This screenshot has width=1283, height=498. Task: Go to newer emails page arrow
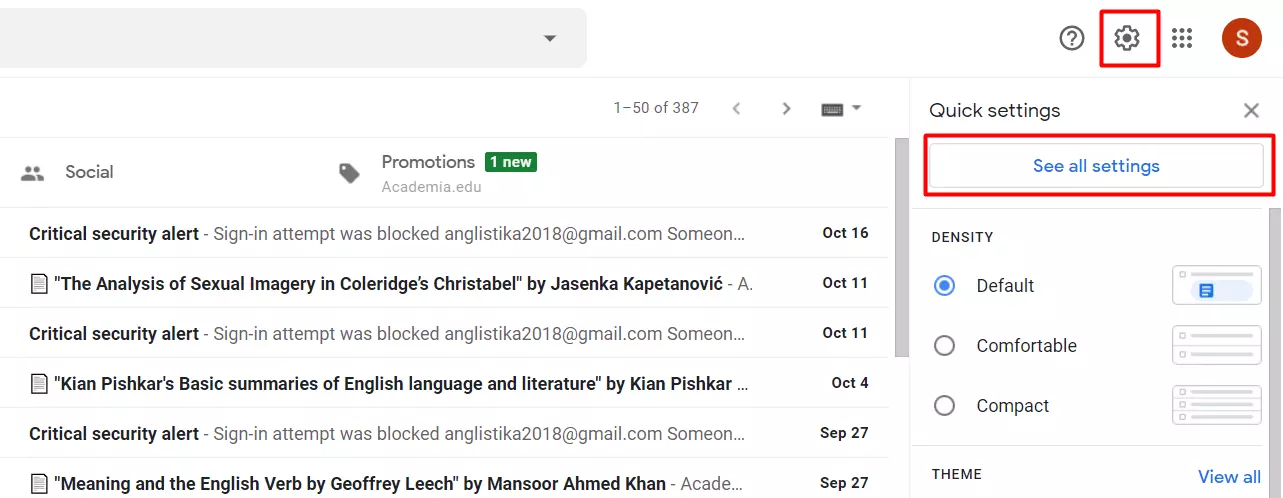pos(737,108)
